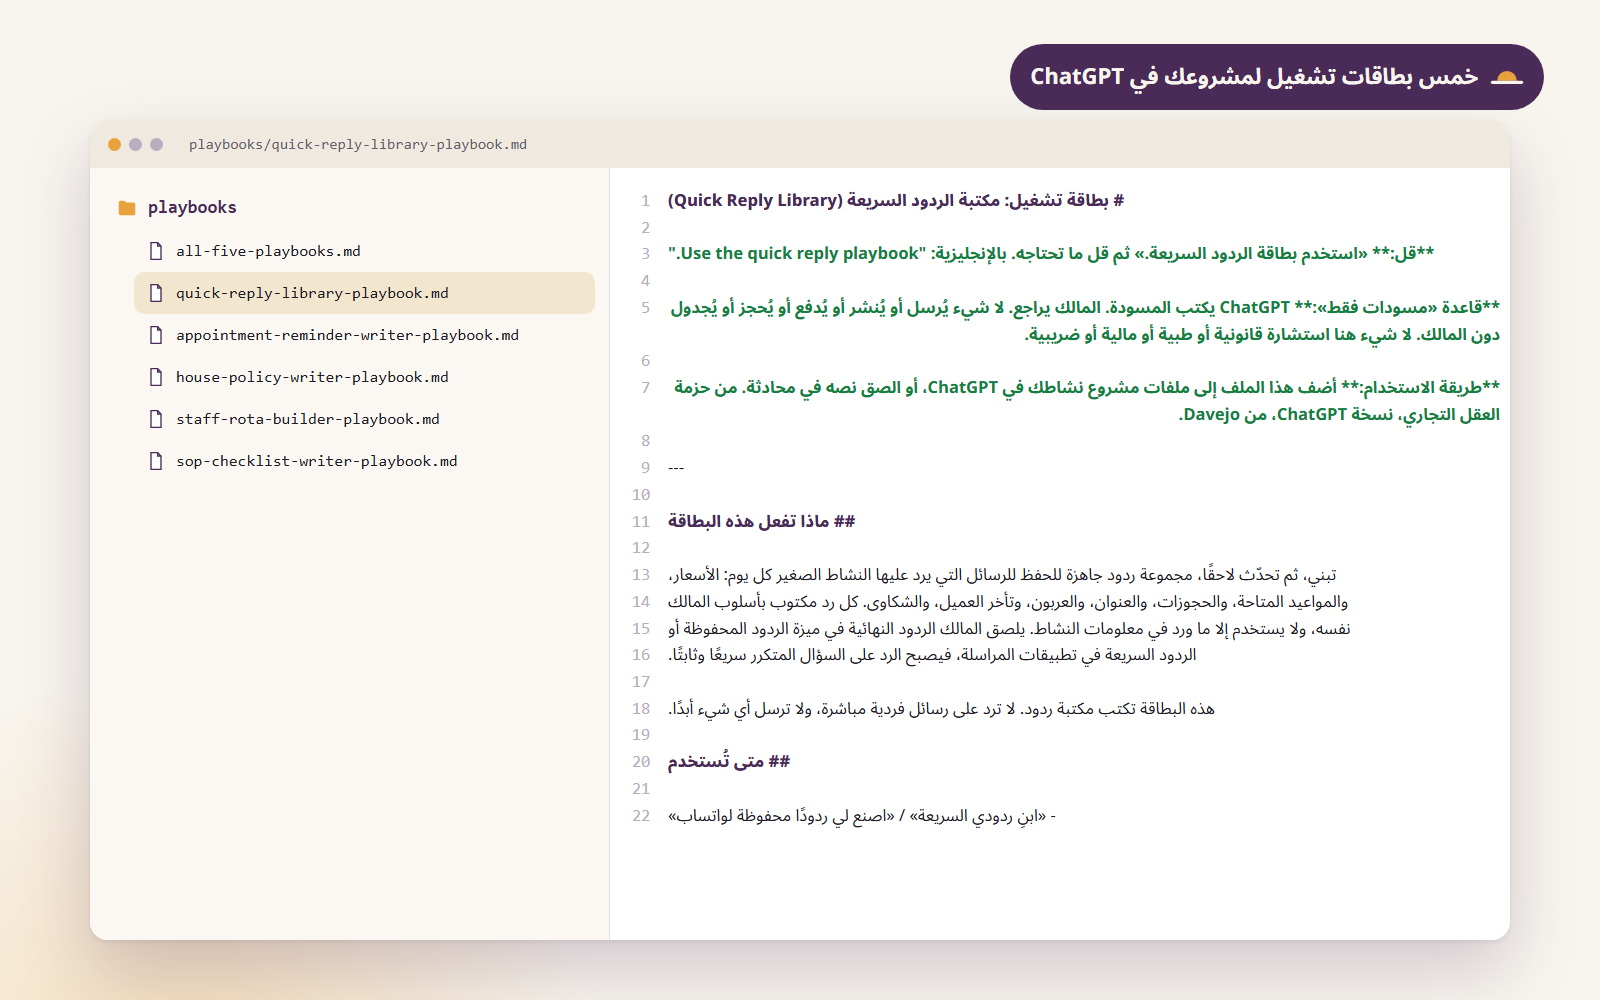Viewport: 1600px width, 1000px height.
Task: Click file icon beside all-five-playbooks.md
Action: (x=156, y=251)
